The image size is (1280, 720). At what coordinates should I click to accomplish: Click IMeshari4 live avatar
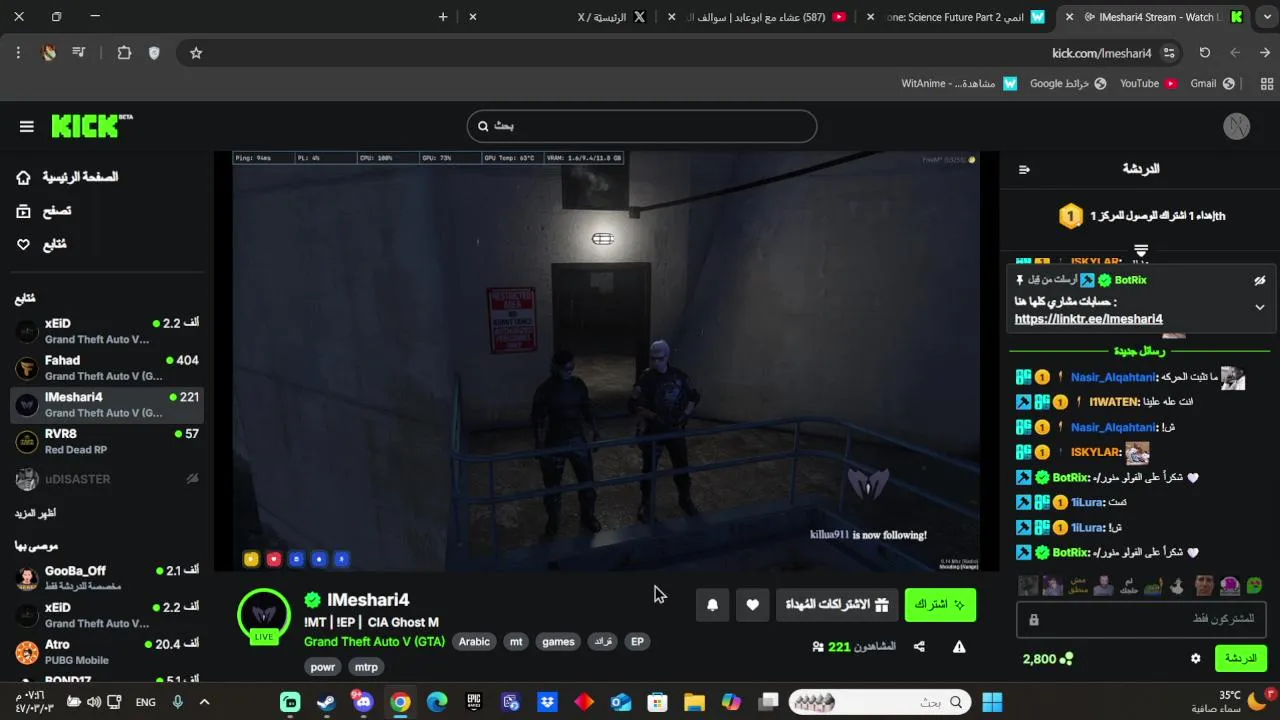click(264, 615)
